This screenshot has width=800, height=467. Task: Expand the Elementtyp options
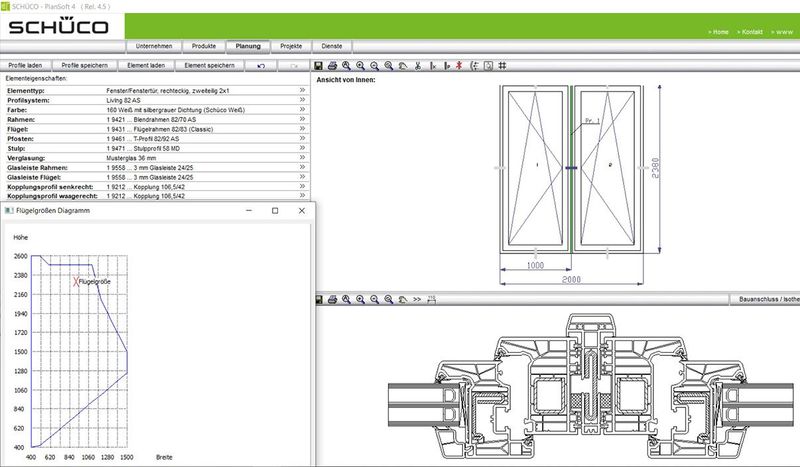click(x=302, y=90)
